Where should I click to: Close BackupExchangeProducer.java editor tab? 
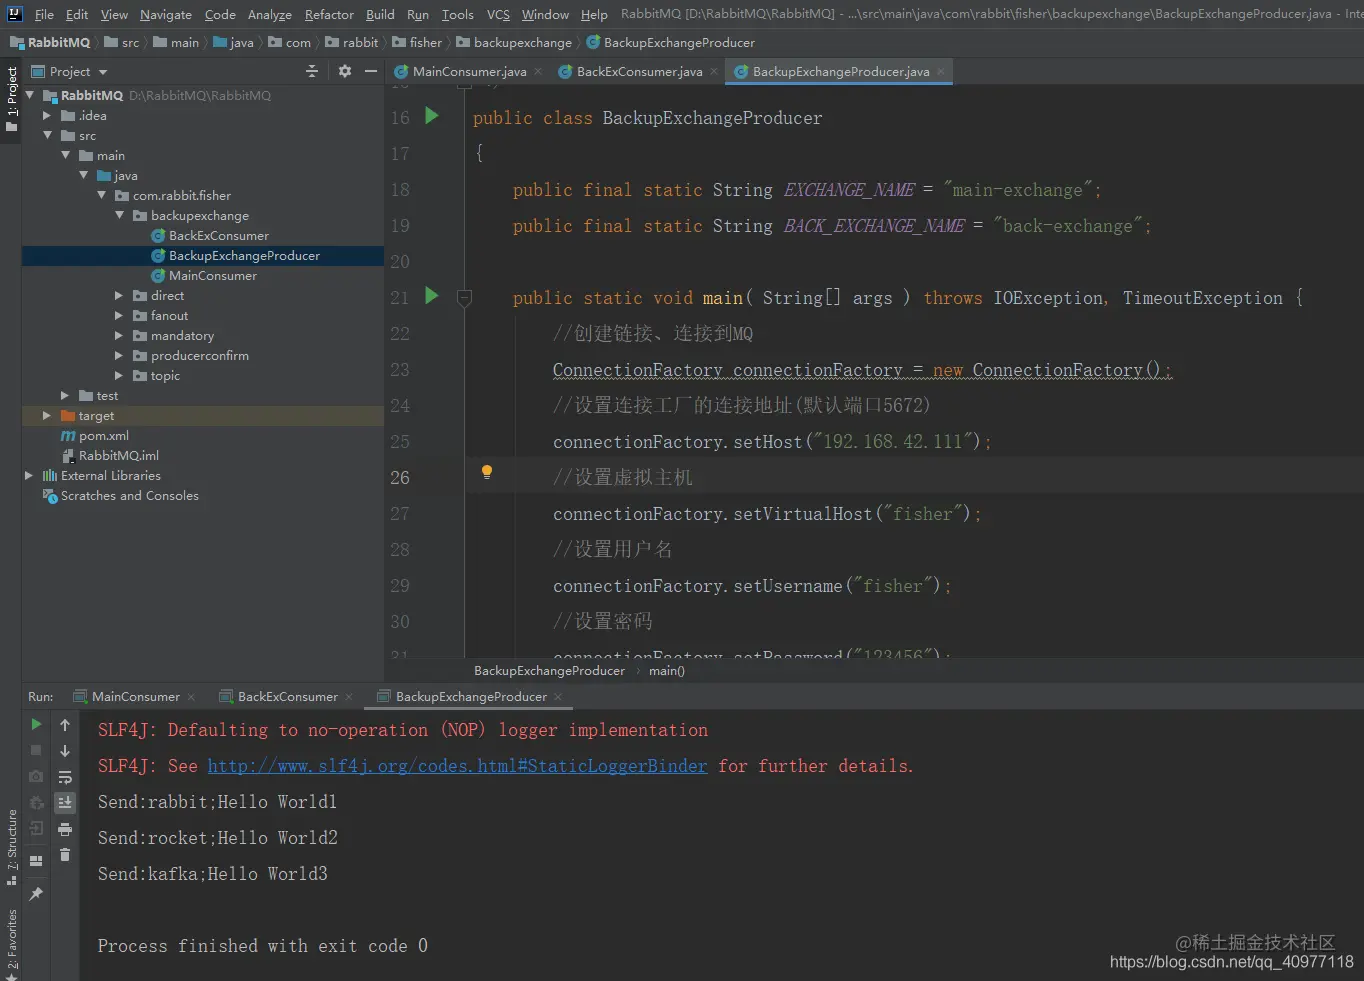(941, 71)
